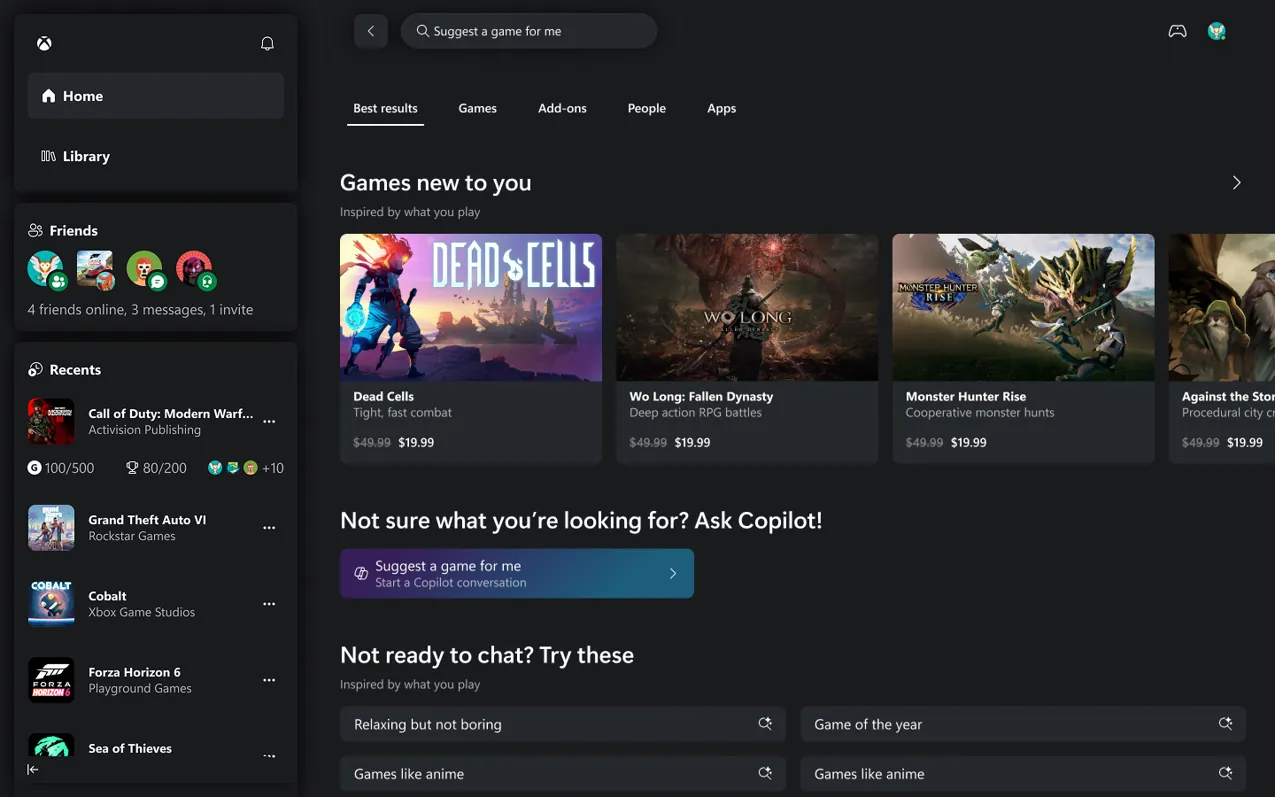Click the Wo Long: Fallen Dynasty title
Viewport: 1275px width, 797px height.
(701, 397)
